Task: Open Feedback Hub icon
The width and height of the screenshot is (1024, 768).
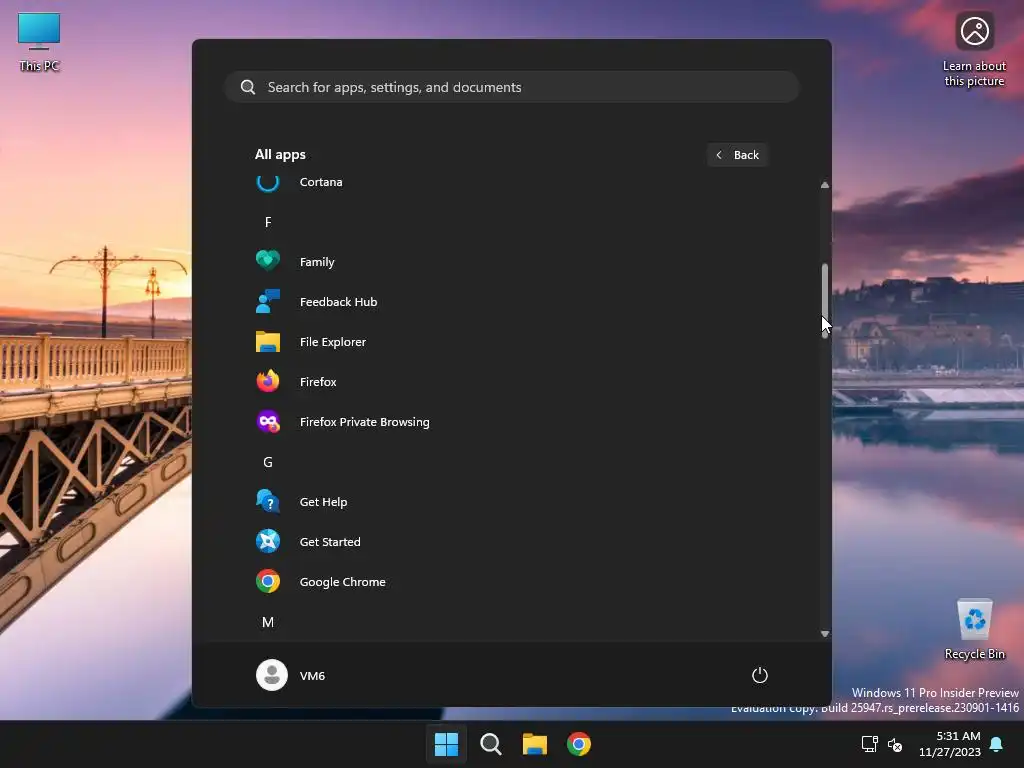Action: pyautogui.click(x=268, y=302)
